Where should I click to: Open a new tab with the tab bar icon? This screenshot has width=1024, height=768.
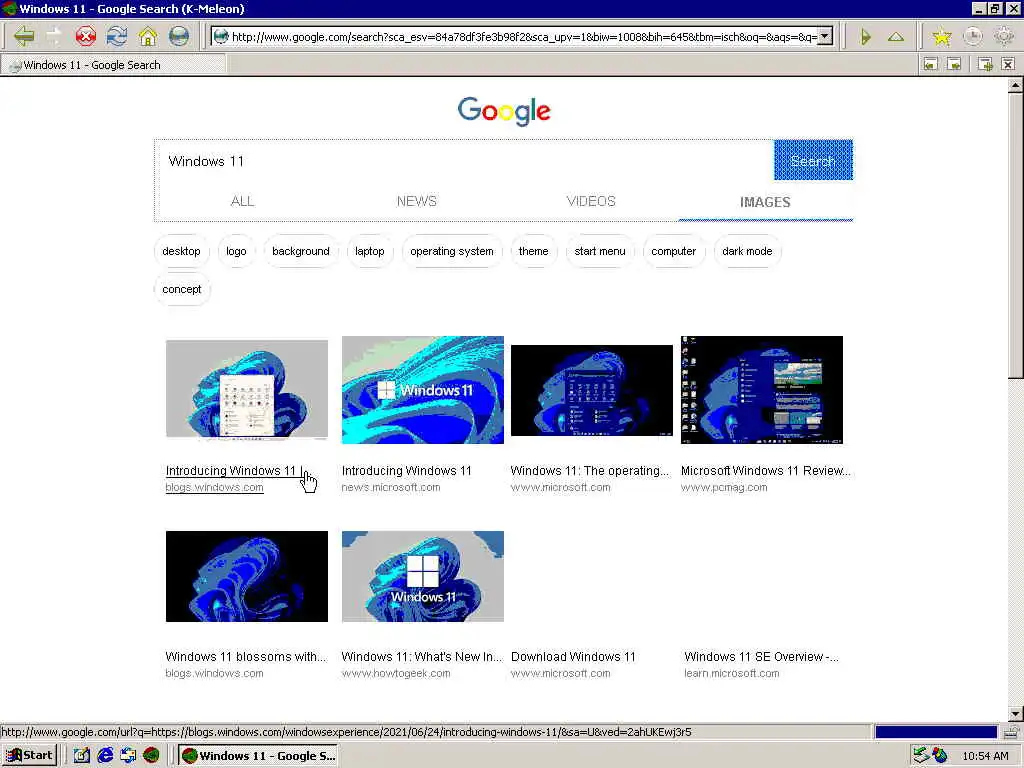[x=985, y=64]
